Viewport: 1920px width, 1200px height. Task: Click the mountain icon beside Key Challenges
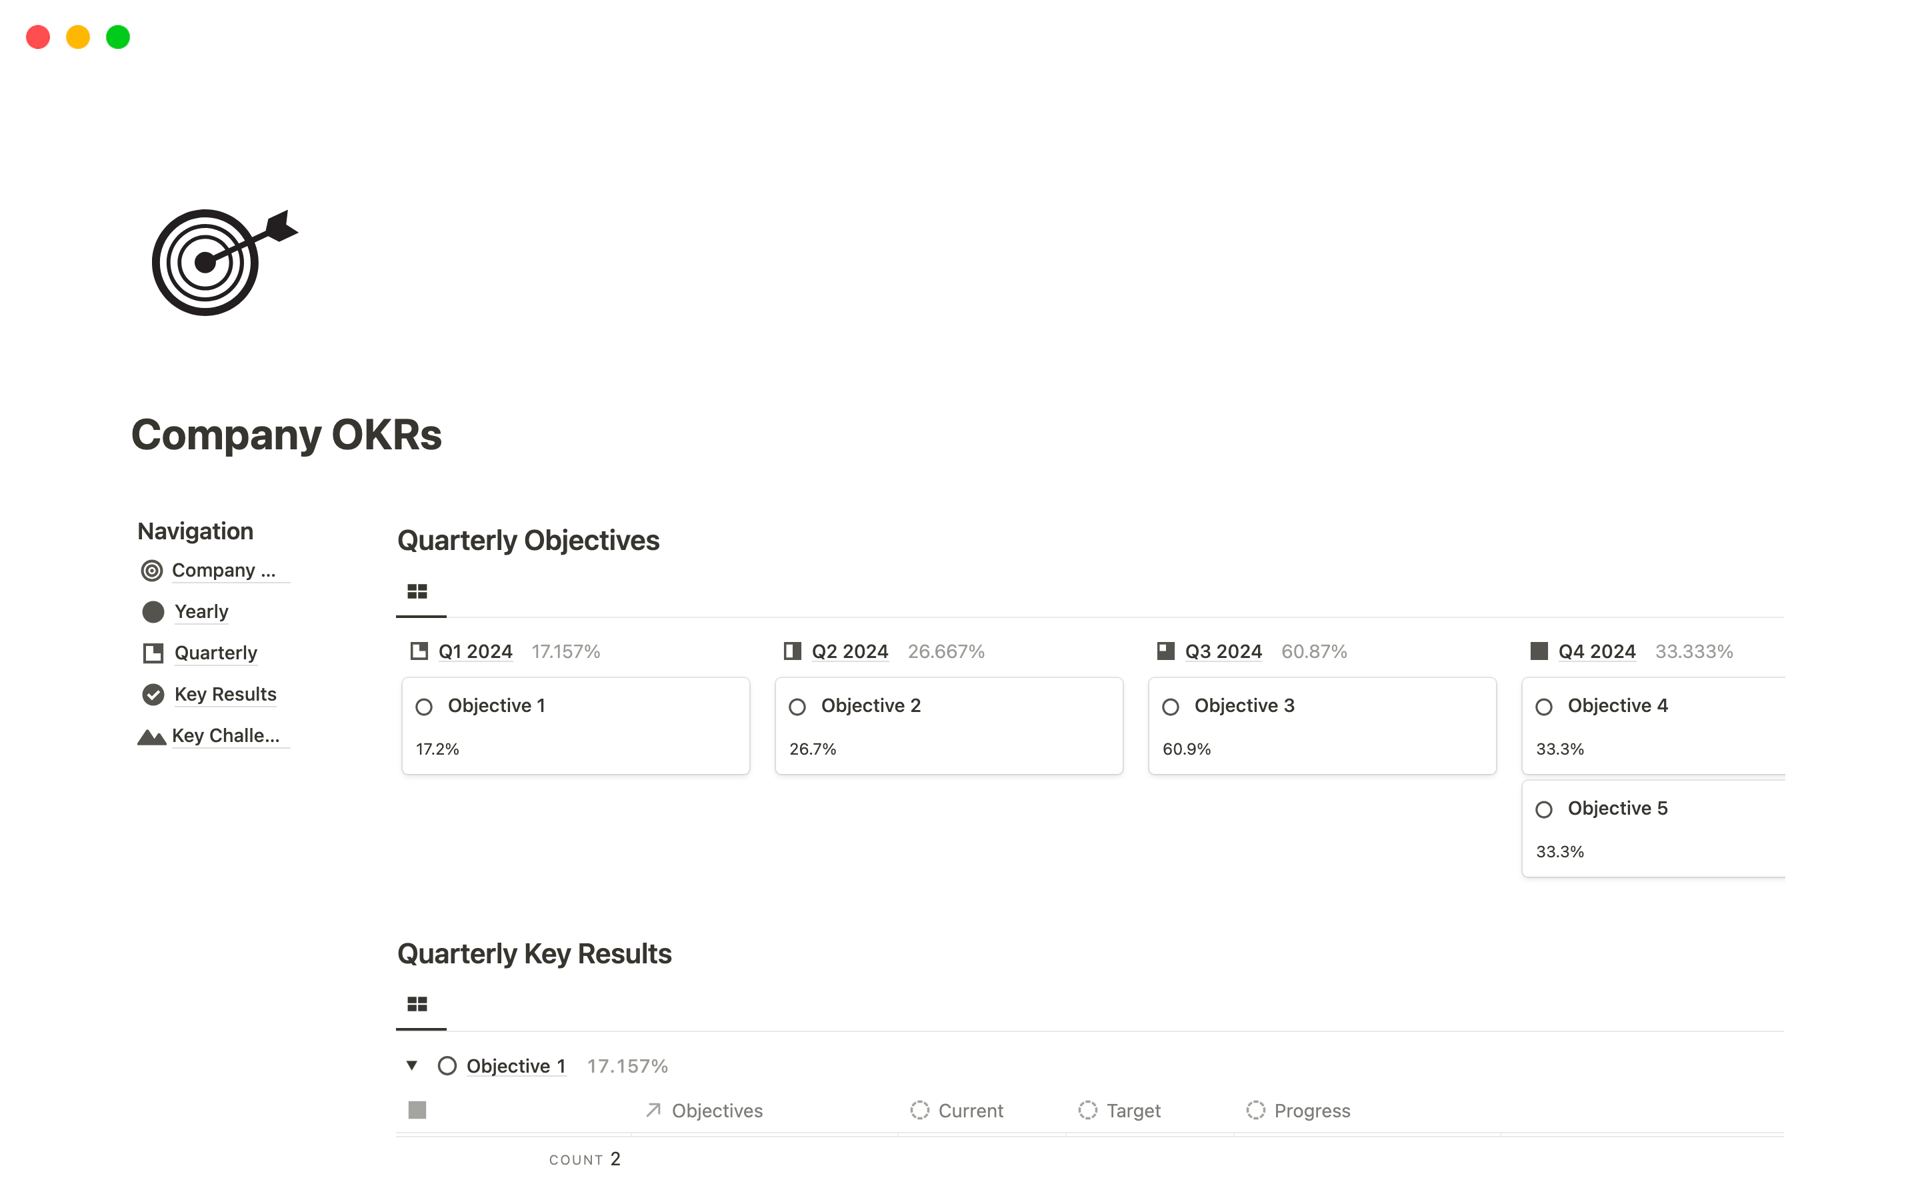click(151, 737)
